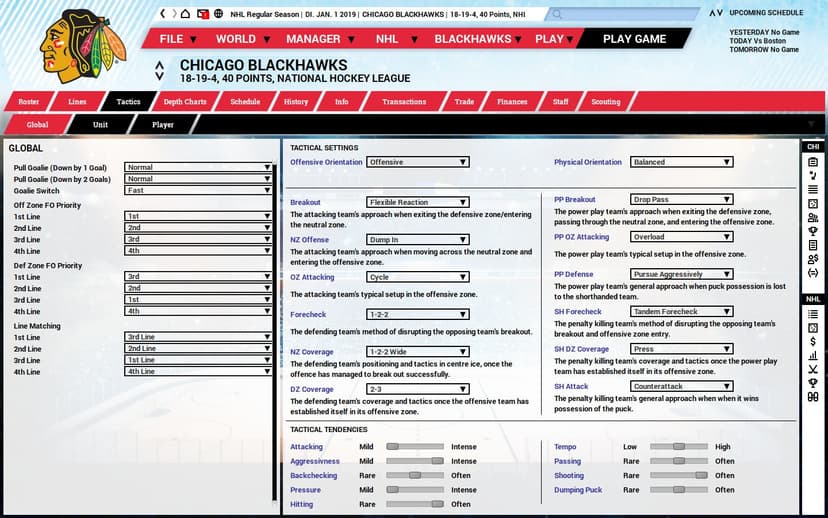Open NHL schedule calendar sidebar icon
Image resolution: width=828 pixels, height=518 pixels.
click(x=813, y=328)
